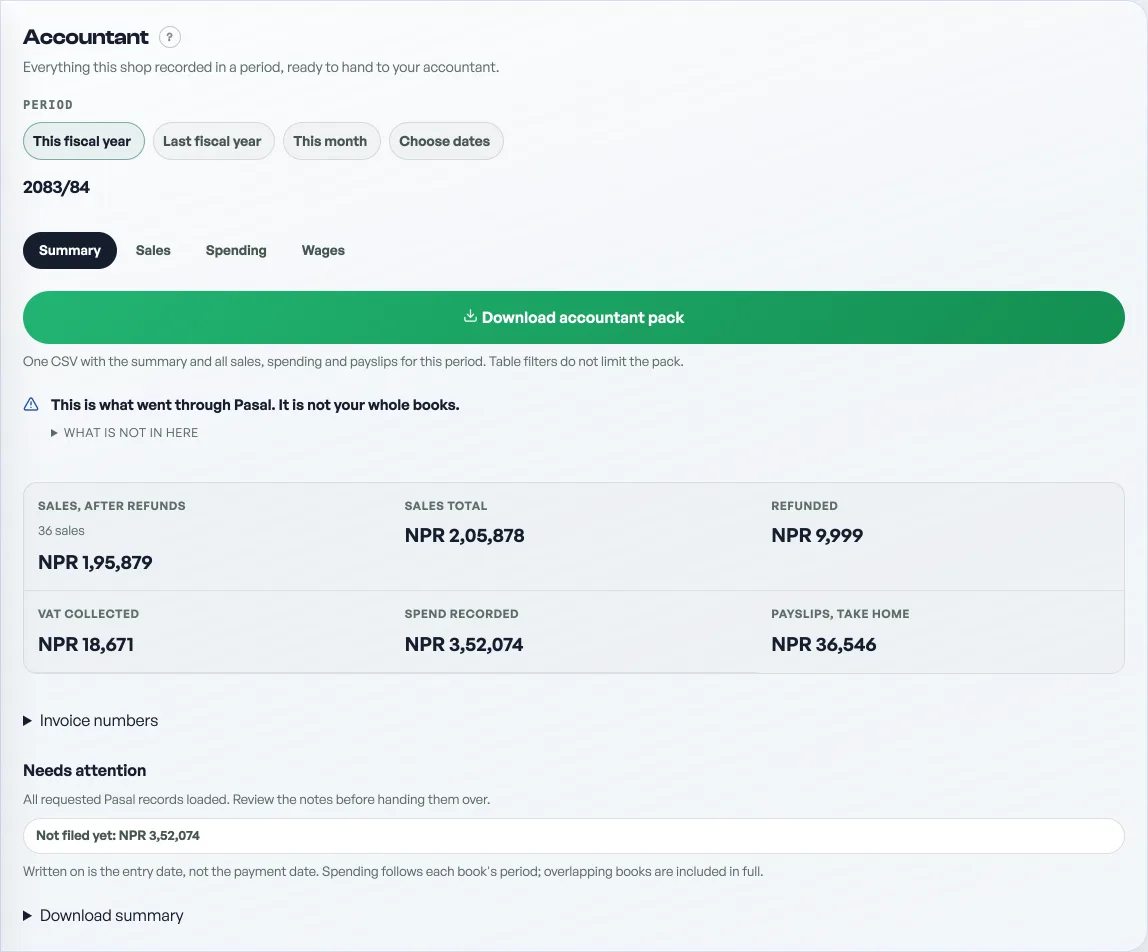The image size is (1148, 952).
Task: Click the refunded value NPR 9,999
Action: coord(817,535)
